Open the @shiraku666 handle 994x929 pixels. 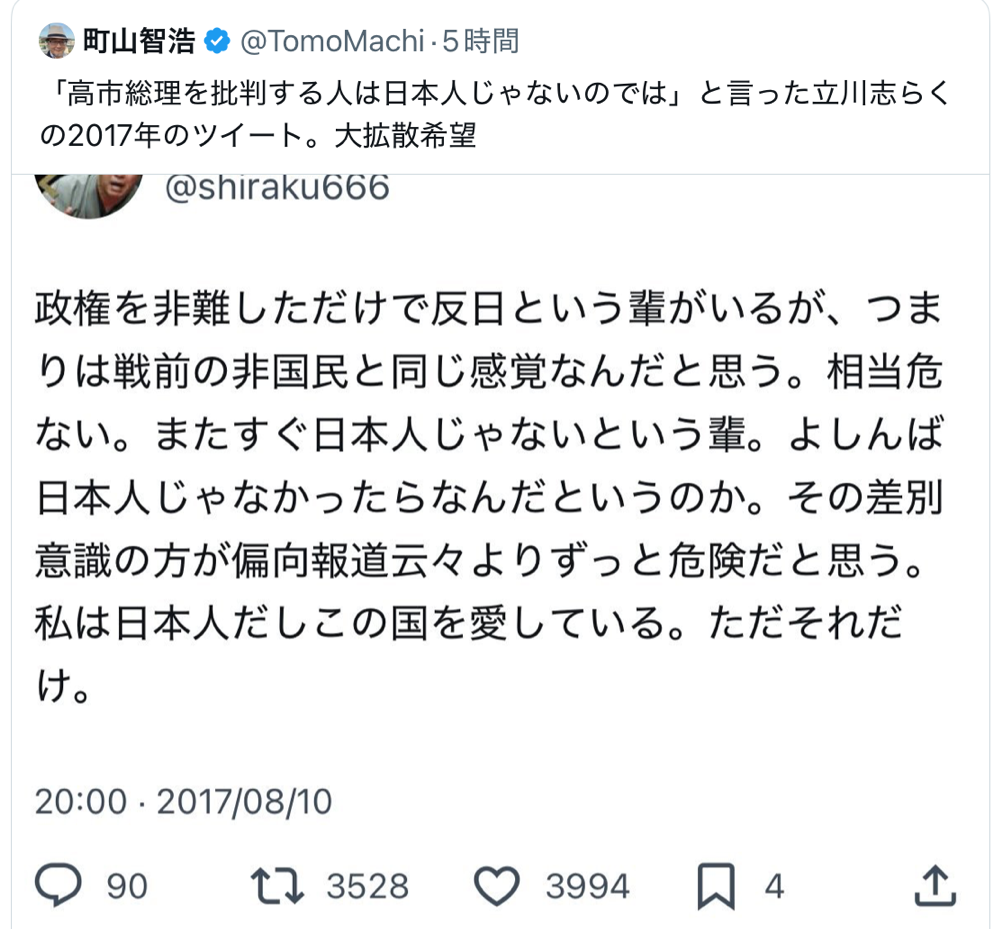coord(275,186)
